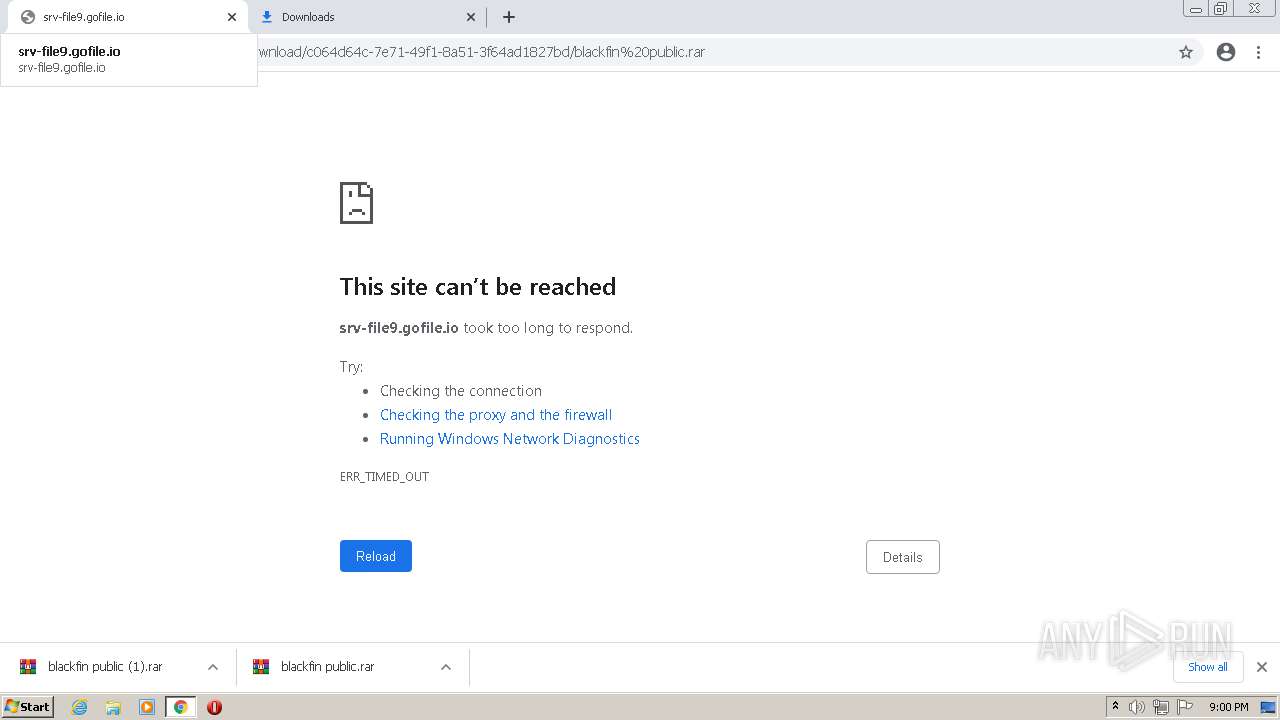The width and height of the screenshot is (1280, 720).
Task: Click the red stop-sign icon in taskbar
Action: pos(214,707)
